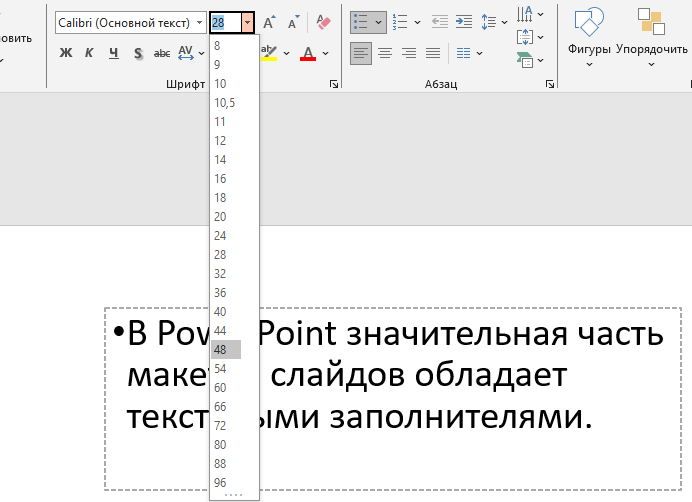692x502 pixels.
Task: Click character spacing AV icon
Action: 185,53
